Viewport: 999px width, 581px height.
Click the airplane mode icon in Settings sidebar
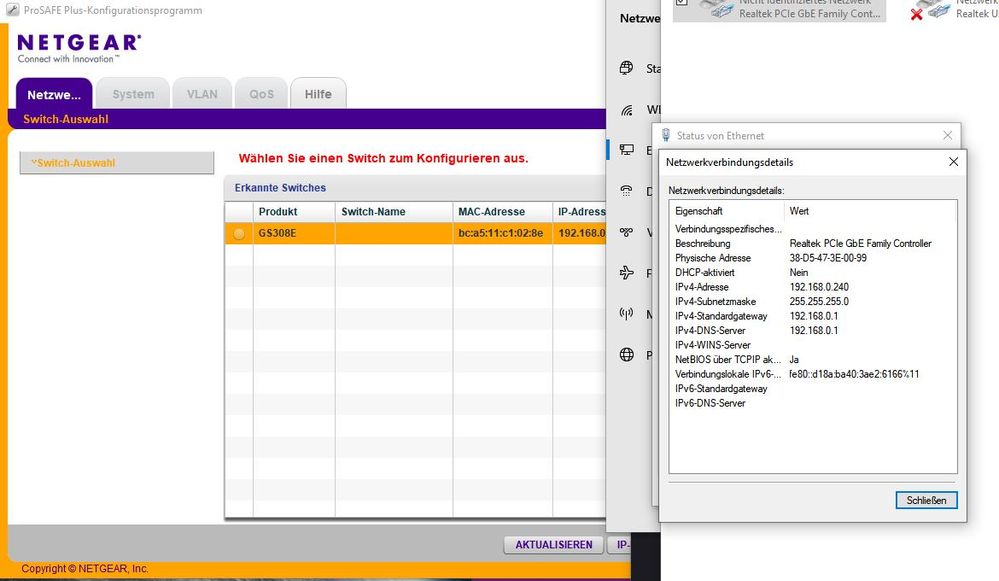point(626,273)
